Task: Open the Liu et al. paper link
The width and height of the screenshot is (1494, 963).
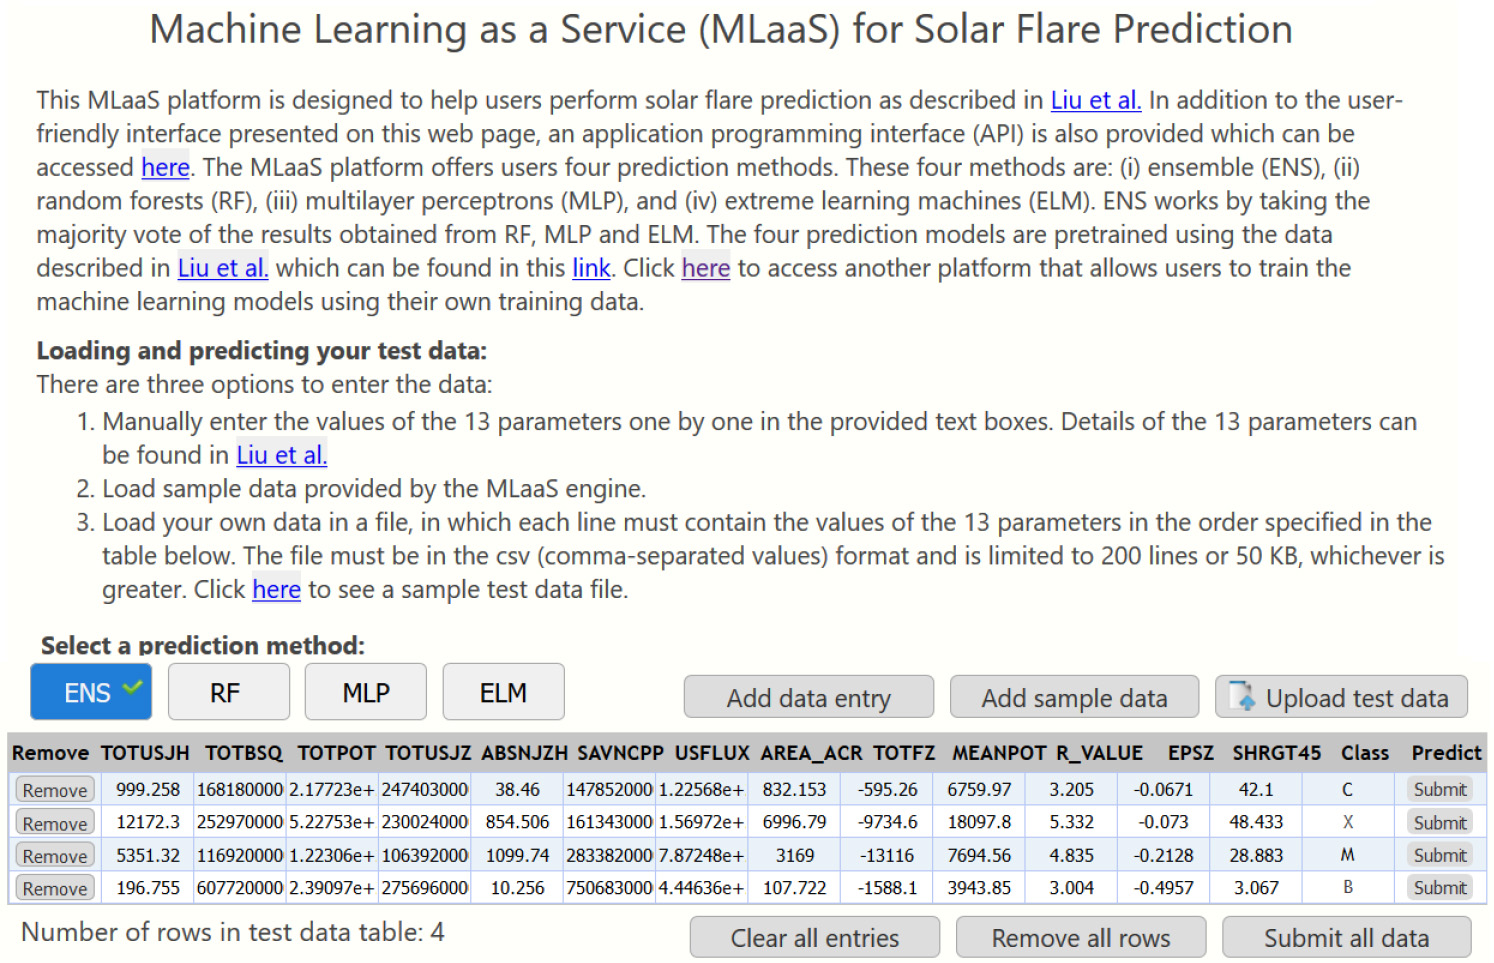Action: tap(1095, 100)
